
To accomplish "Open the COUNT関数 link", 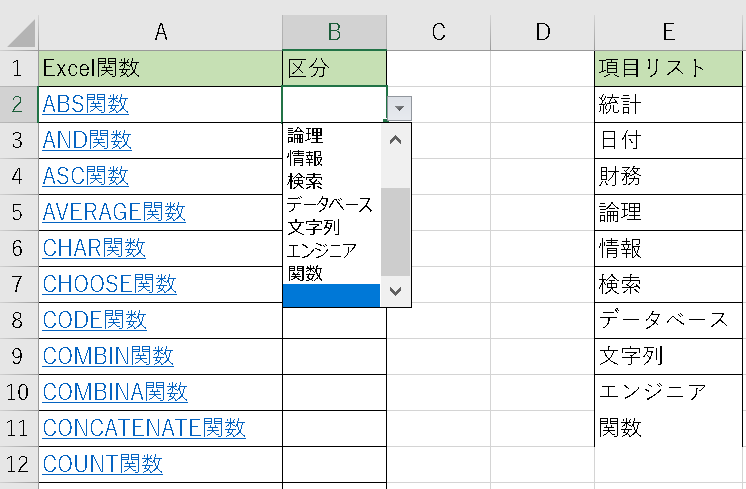I will coord(102,464).
